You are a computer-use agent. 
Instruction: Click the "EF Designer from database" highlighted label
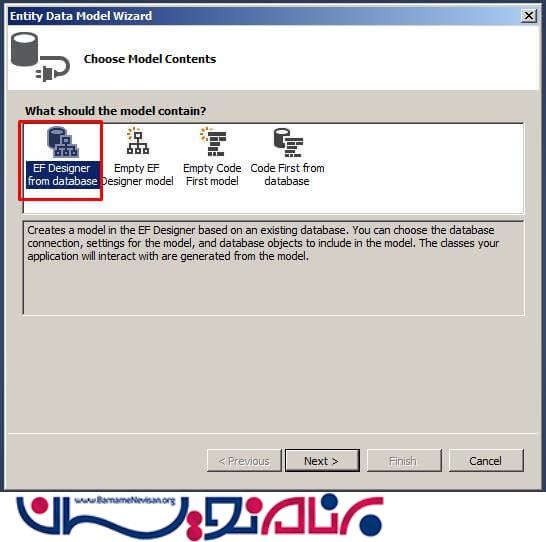click(62, 175)
